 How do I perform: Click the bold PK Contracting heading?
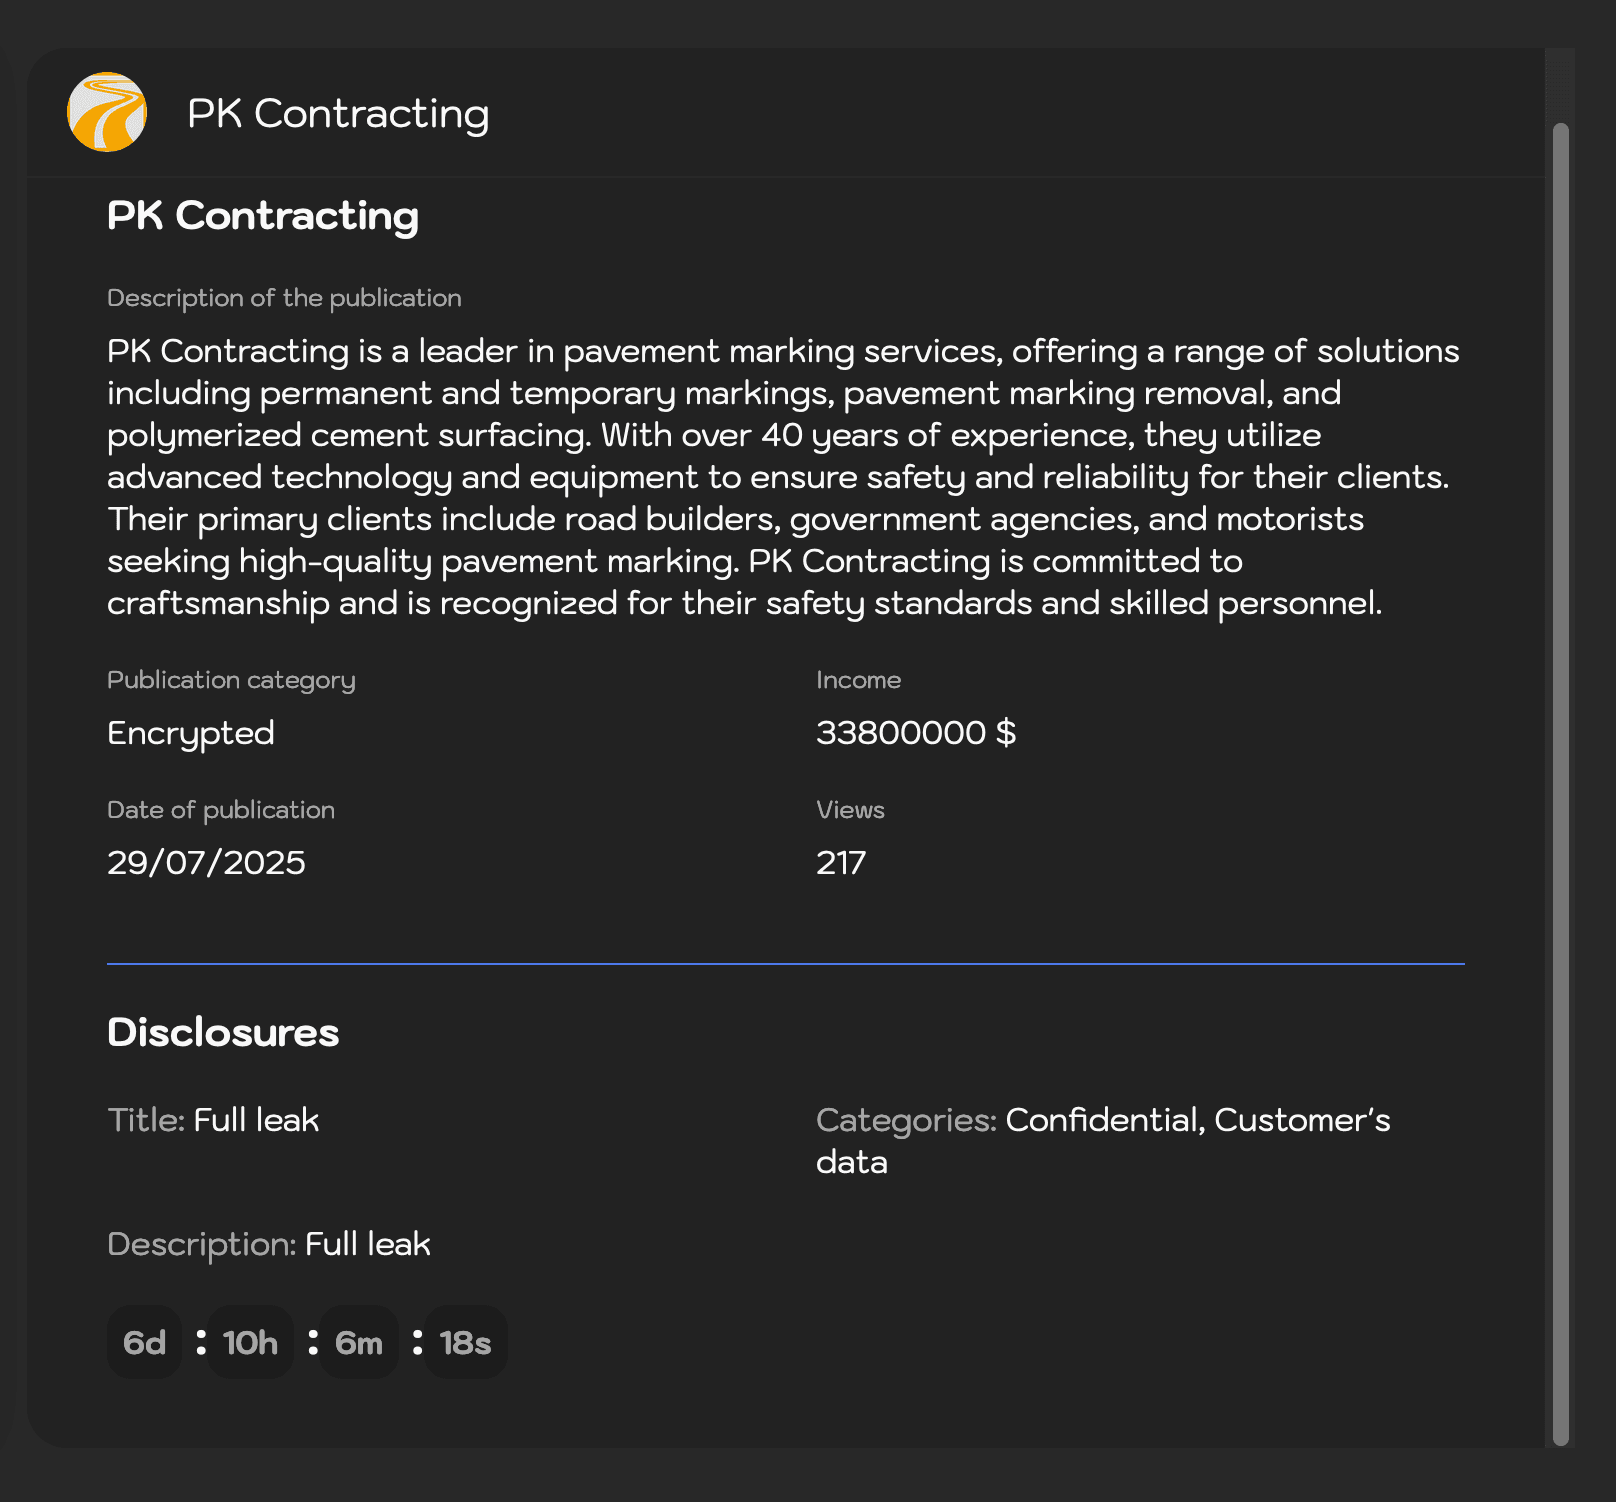click(x=263, y=216)
